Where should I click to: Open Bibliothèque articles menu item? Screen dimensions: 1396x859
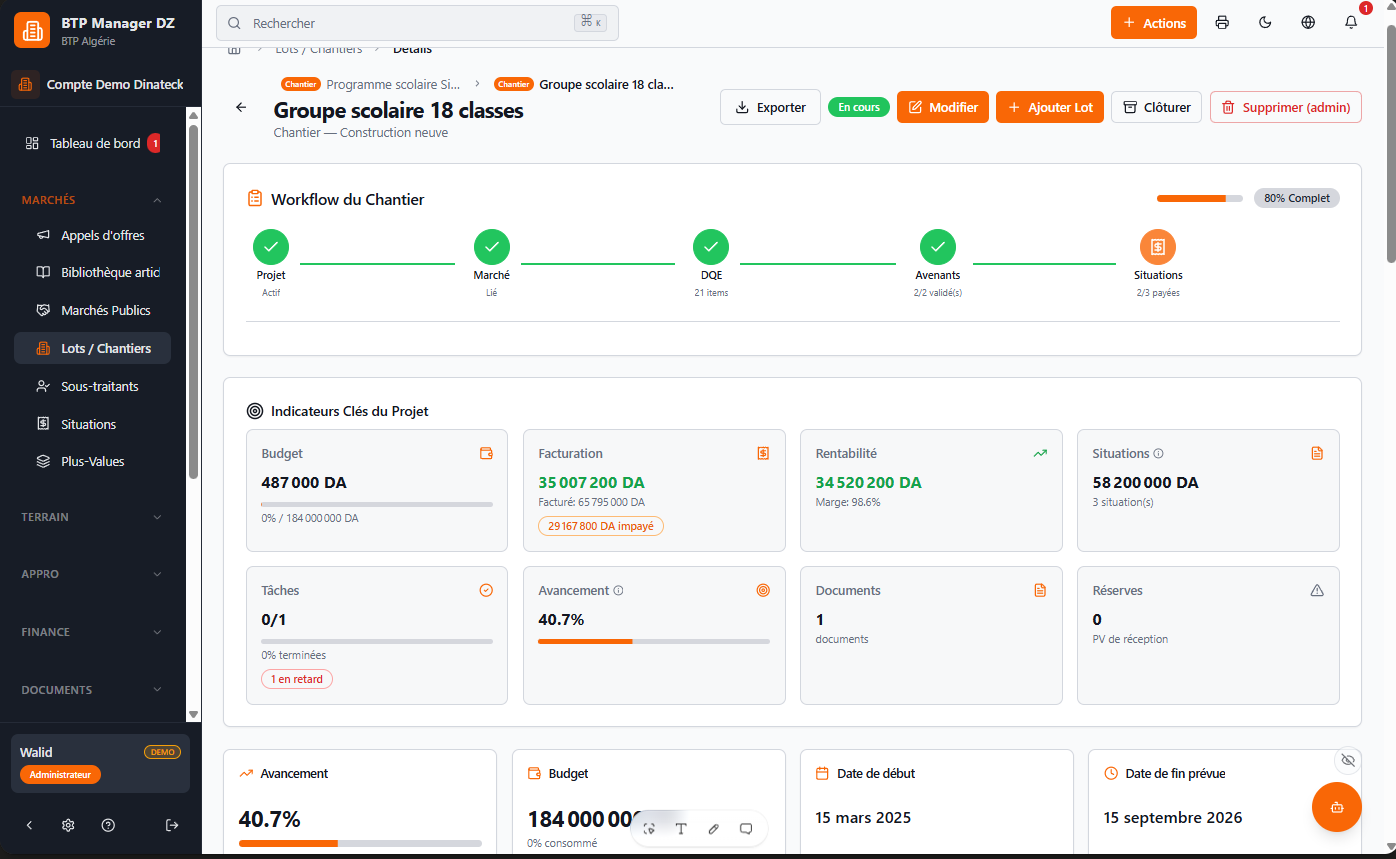pyautogui.click(x=92, y=272)
